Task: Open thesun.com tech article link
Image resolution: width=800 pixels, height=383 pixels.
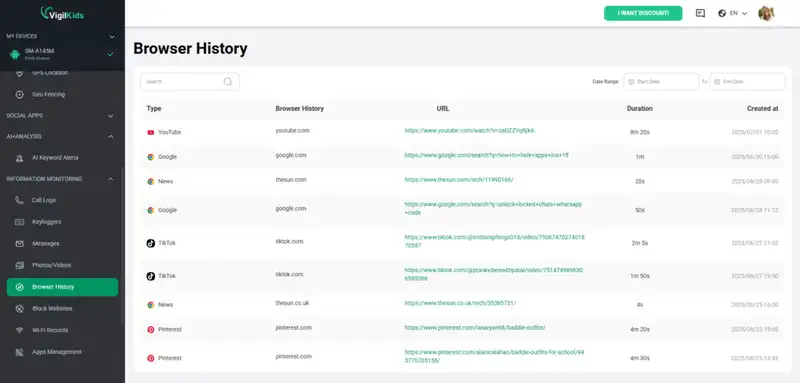Action: 459,180
